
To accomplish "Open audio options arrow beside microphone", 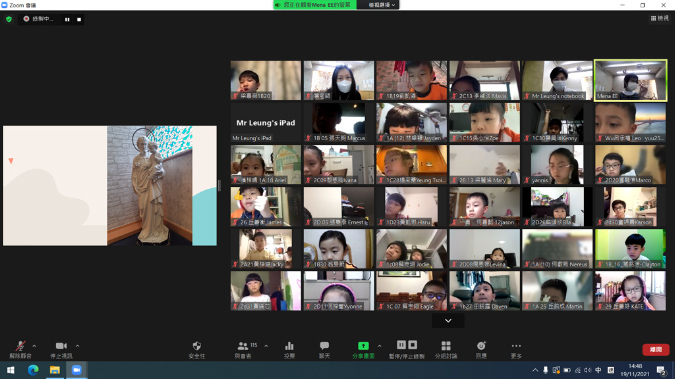I will click(x=34, y=346).
